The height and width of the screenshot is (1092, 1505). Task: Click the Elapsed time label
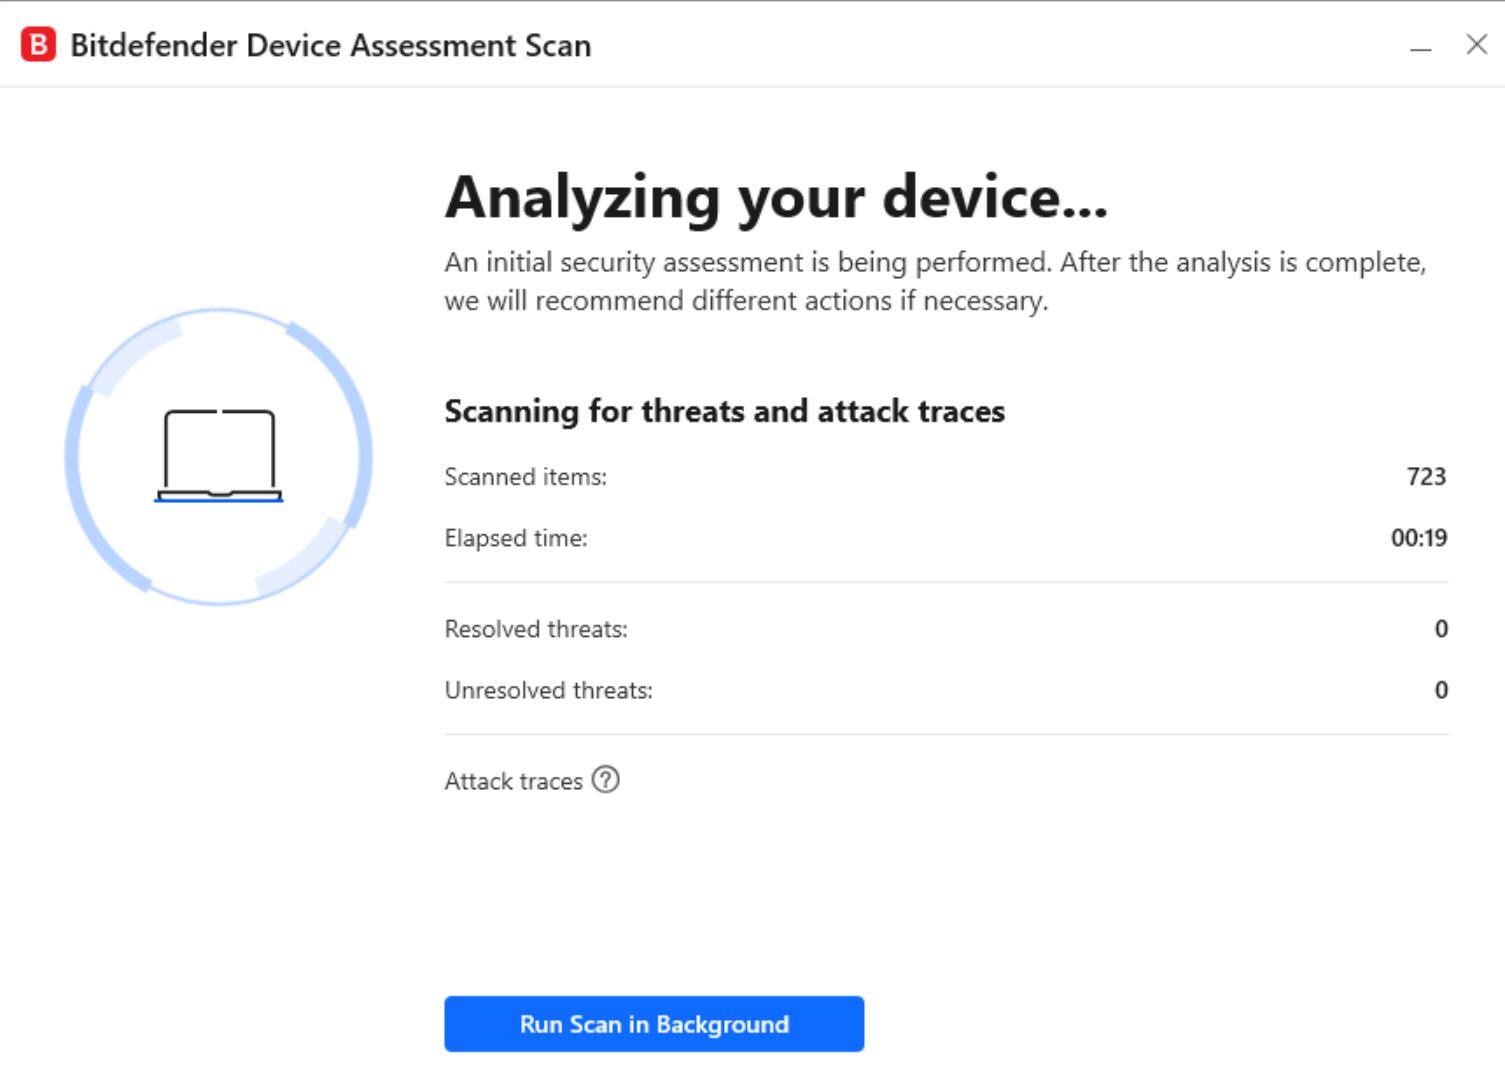pyautogui.click(x=516, y=538)
